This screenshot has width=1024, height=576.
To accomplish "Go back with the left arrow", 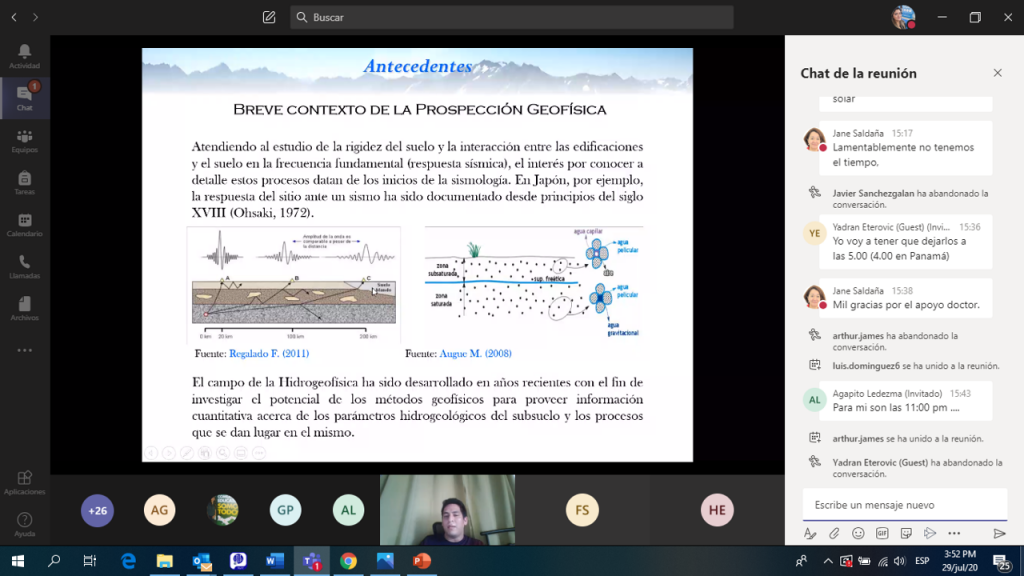I will [x=14, y=18].
